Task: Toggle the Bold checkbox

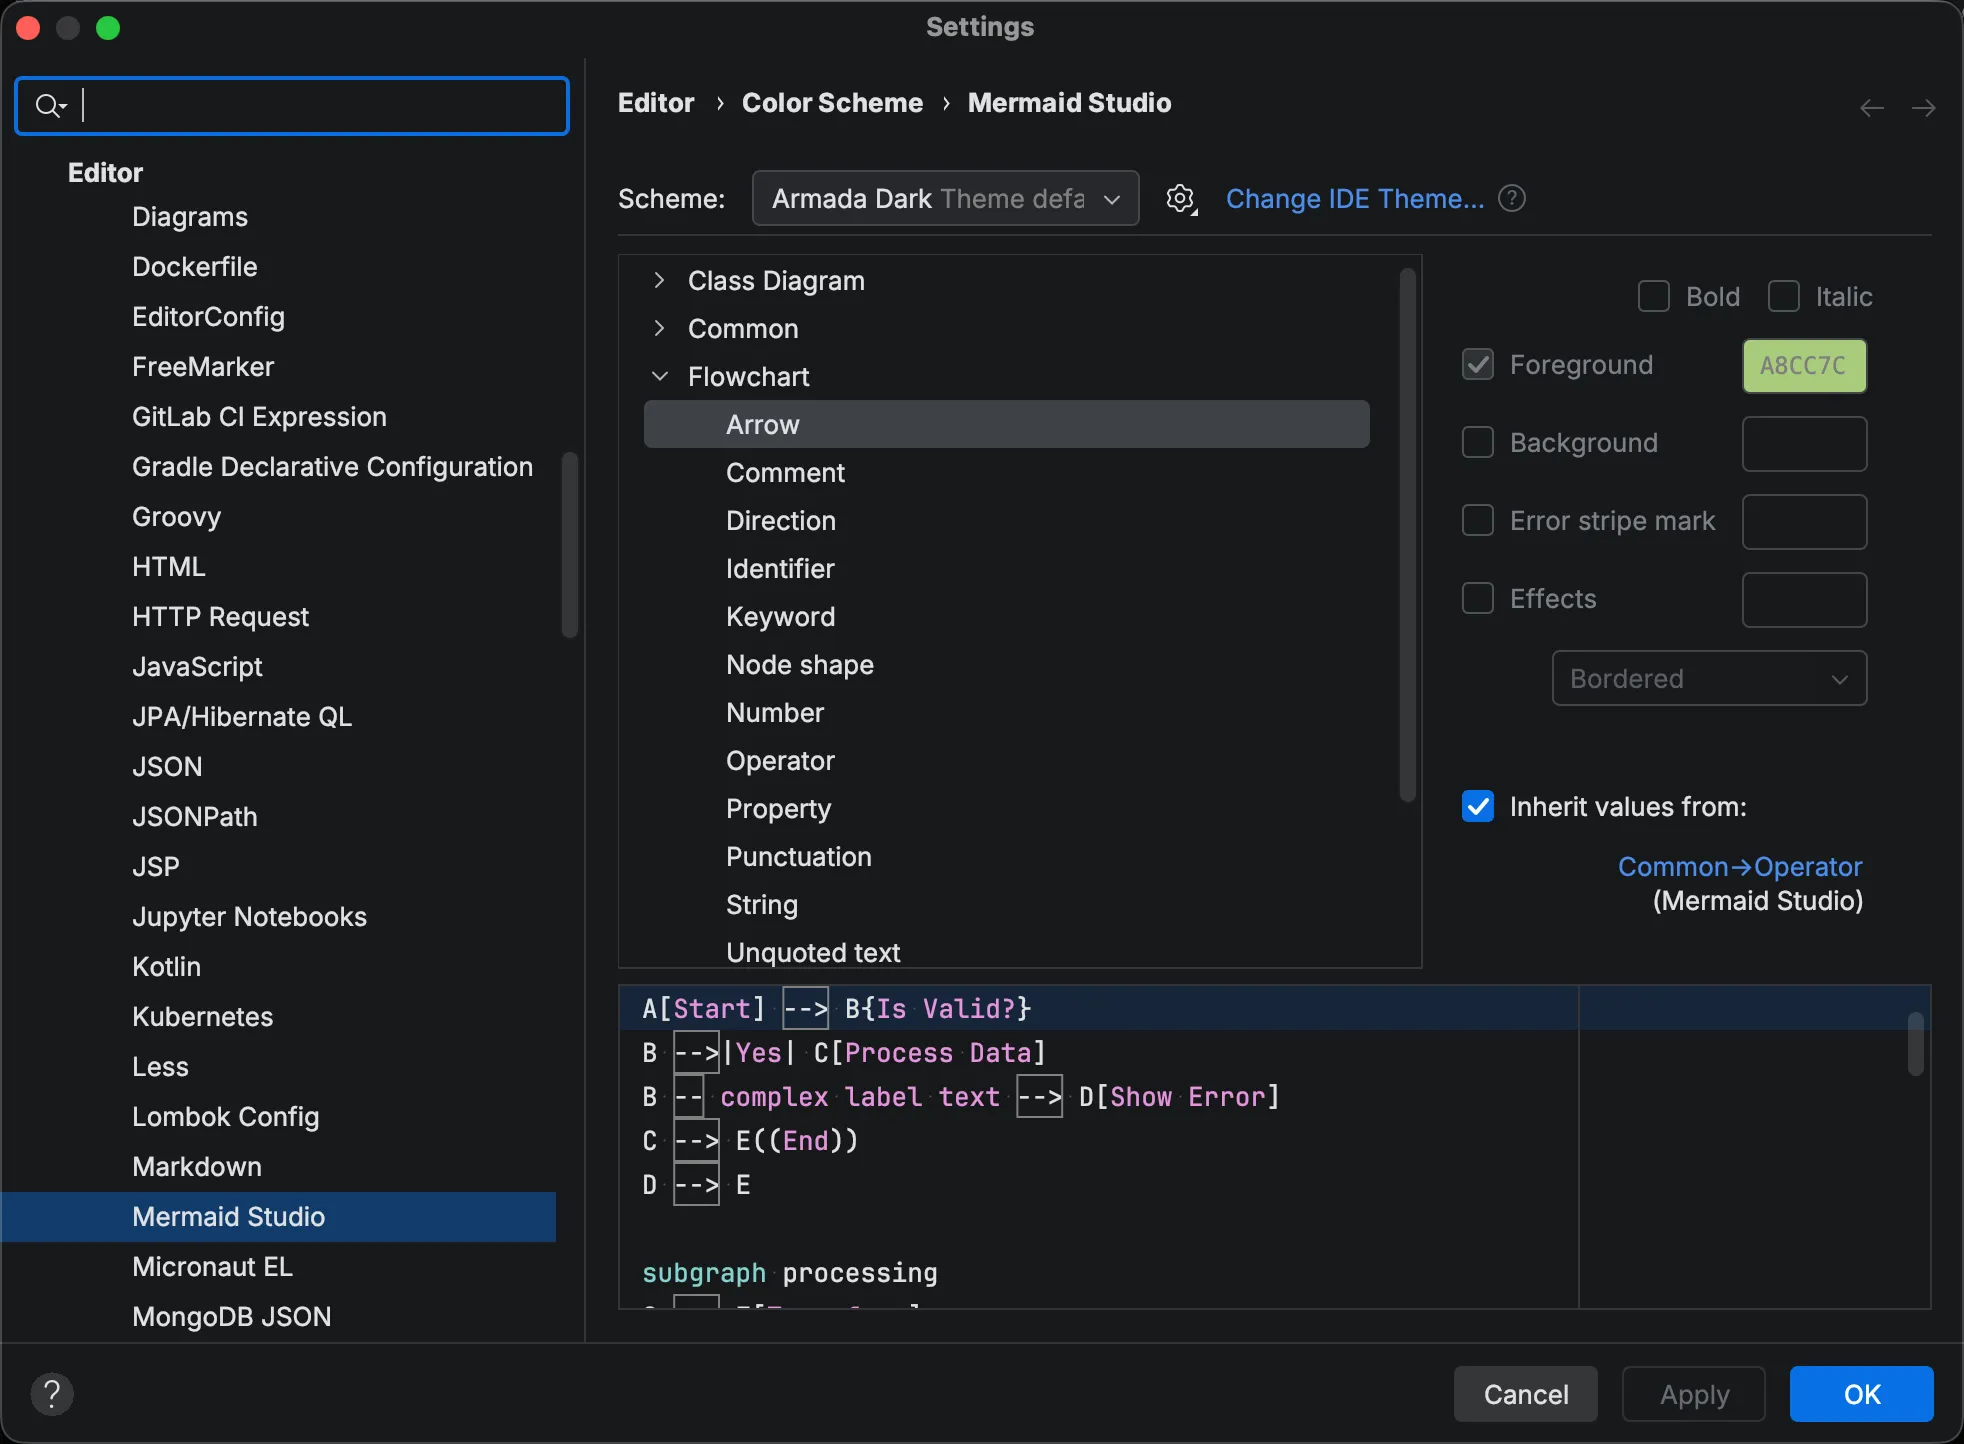Action: coord(1654,296)
